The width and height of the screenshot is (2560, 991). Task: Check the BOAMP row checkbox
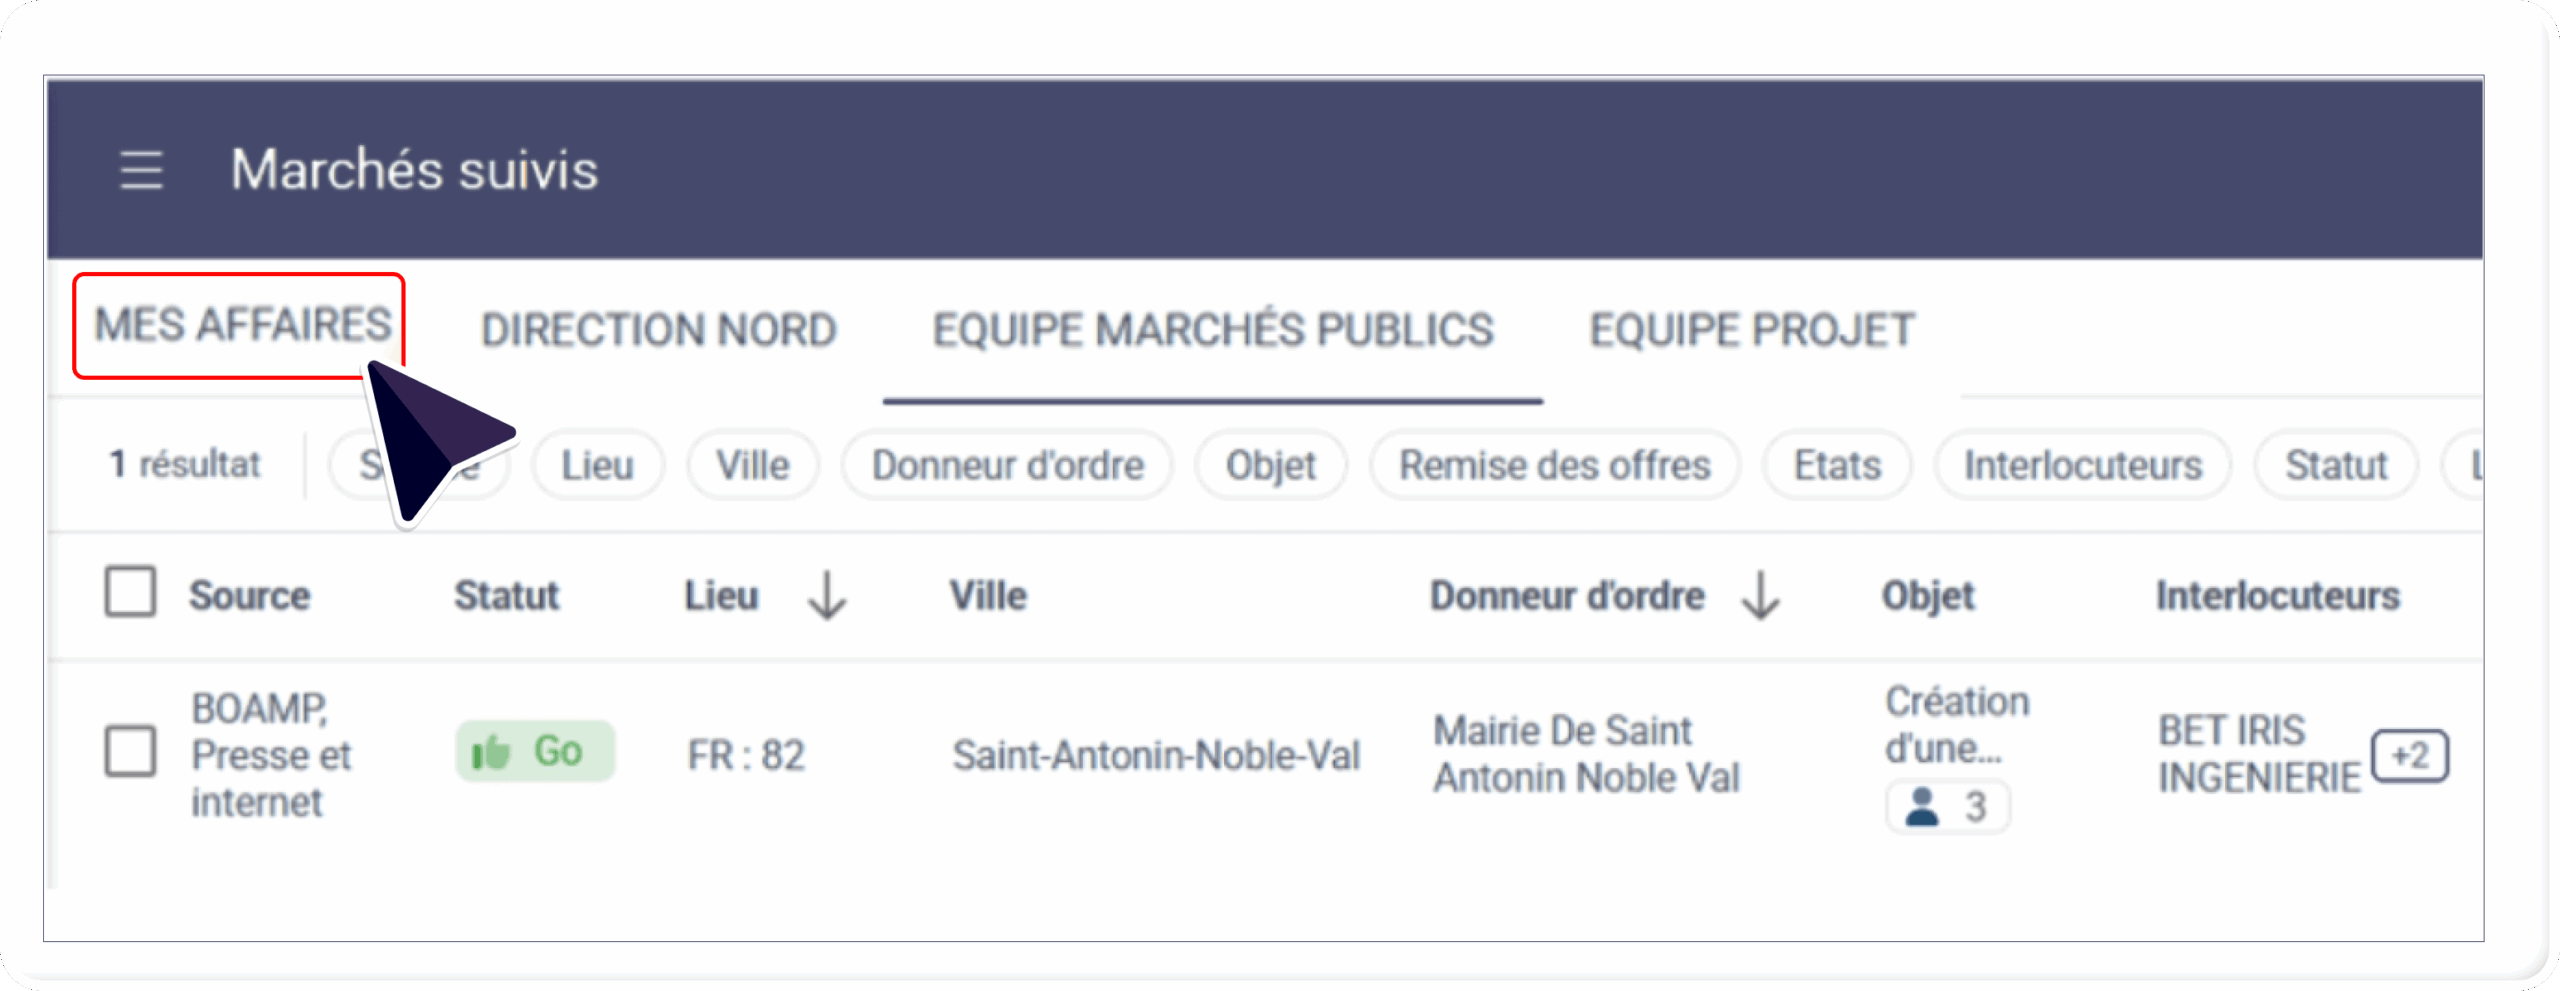tap(131, 751)
